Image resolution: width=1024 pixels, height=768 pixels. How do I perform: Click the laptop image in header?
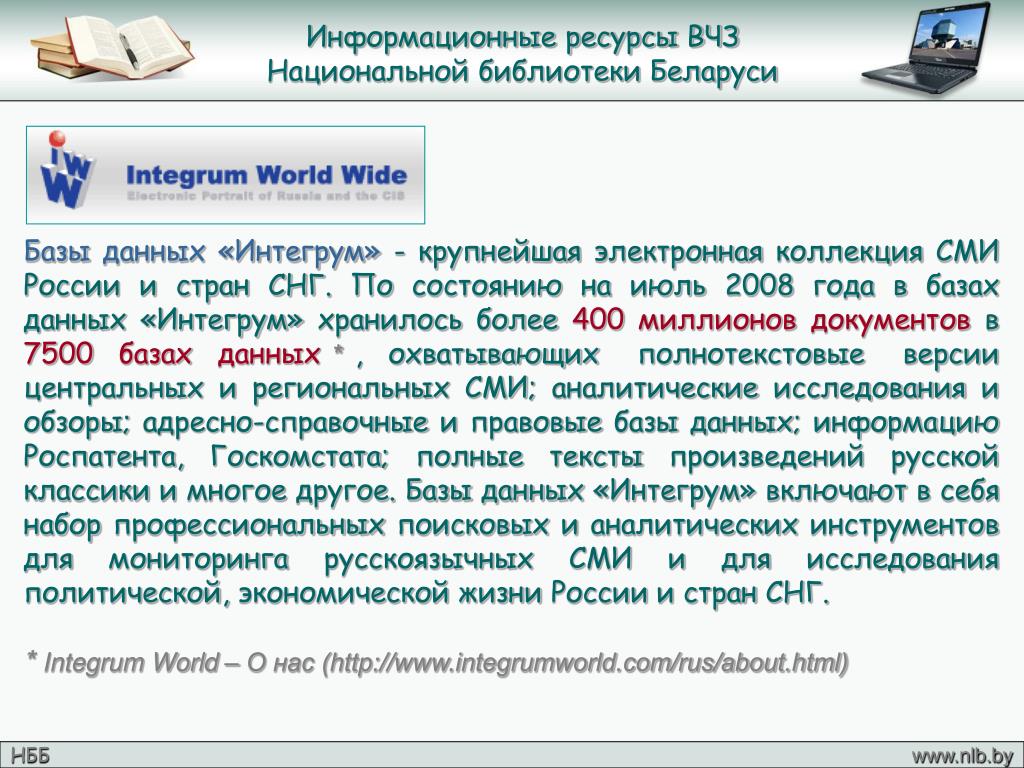tap(926, 48)
